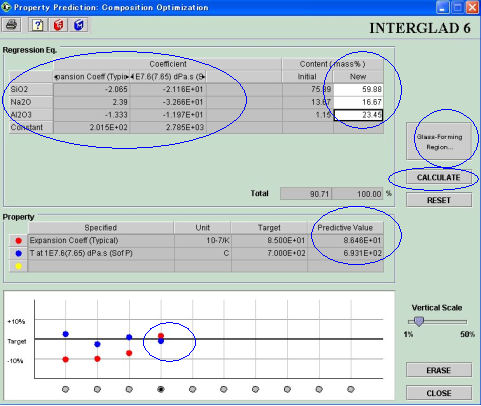The height and width of the screenshot is (406, 481).
Task: Click the constant cell 2.015E+02
Action: 92,127
